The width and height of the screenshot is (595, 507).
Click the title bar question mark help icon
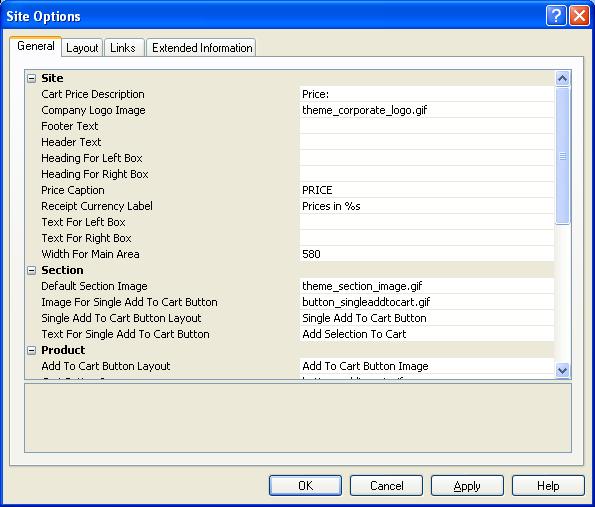coord(556,16)
